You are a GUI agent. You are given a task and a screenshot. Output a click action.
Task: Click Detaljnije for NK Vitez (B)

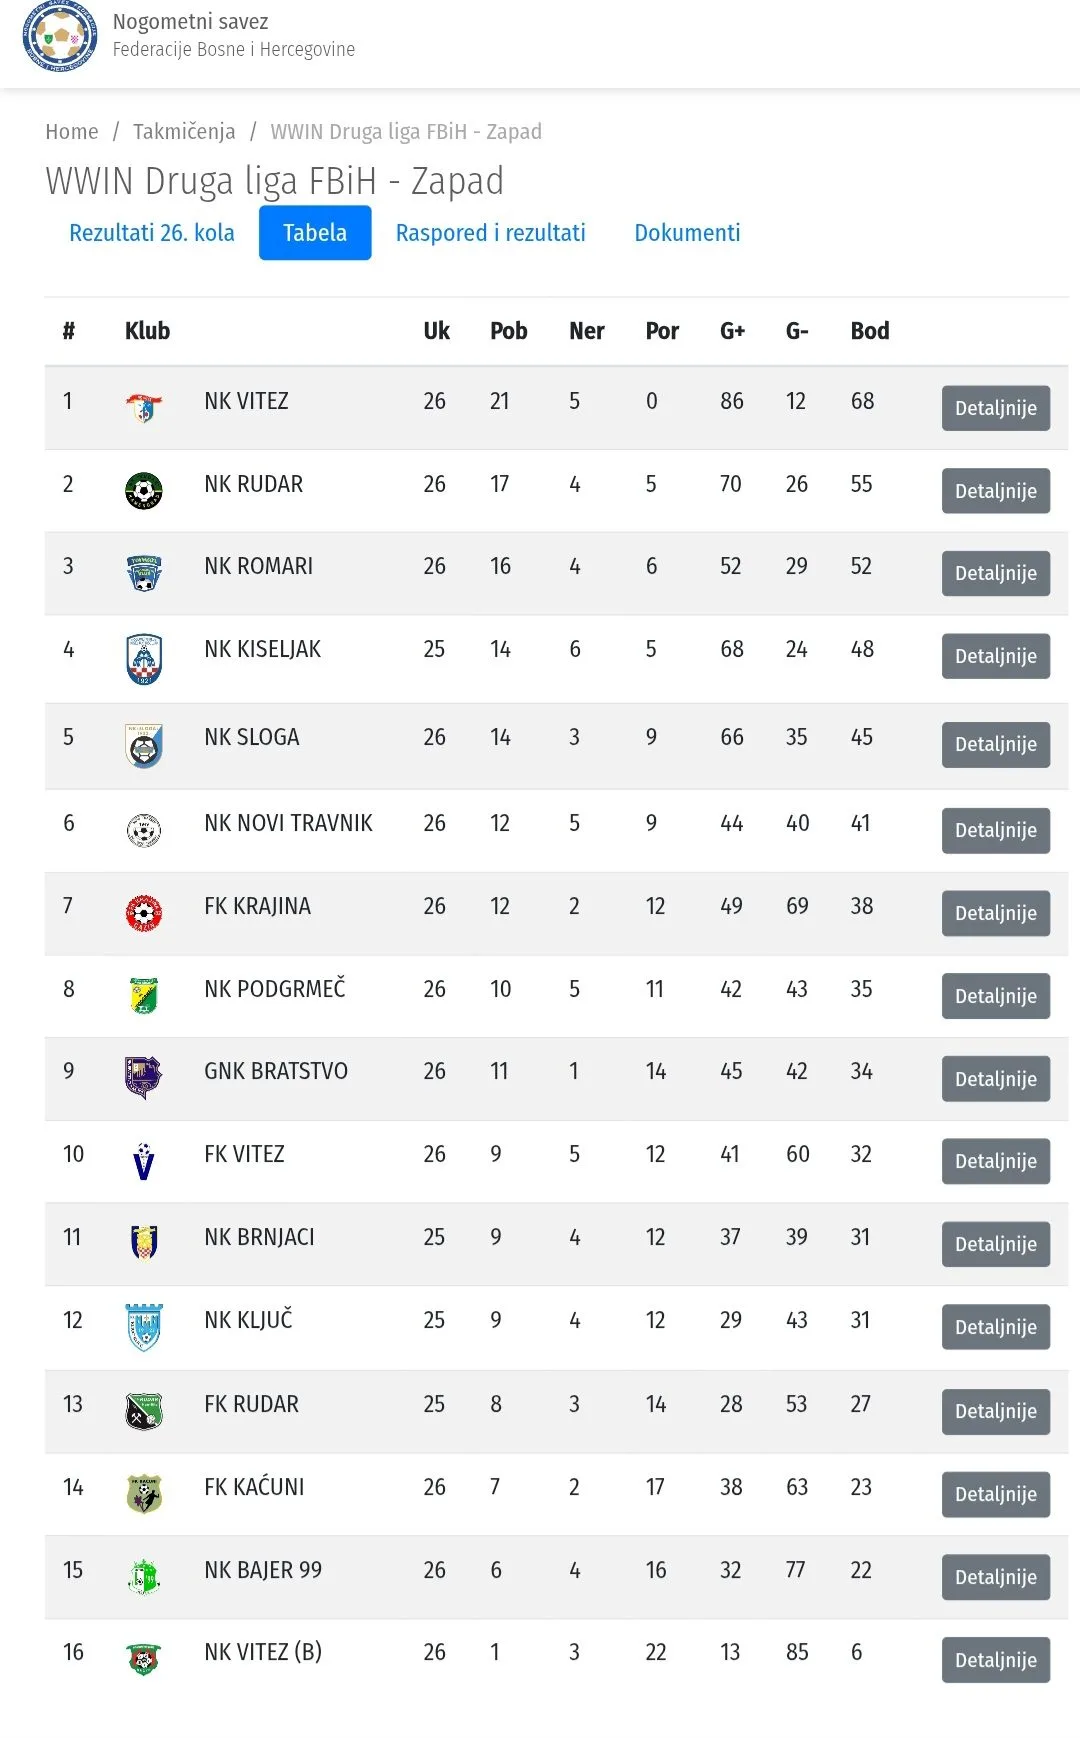click(996, 1660)
